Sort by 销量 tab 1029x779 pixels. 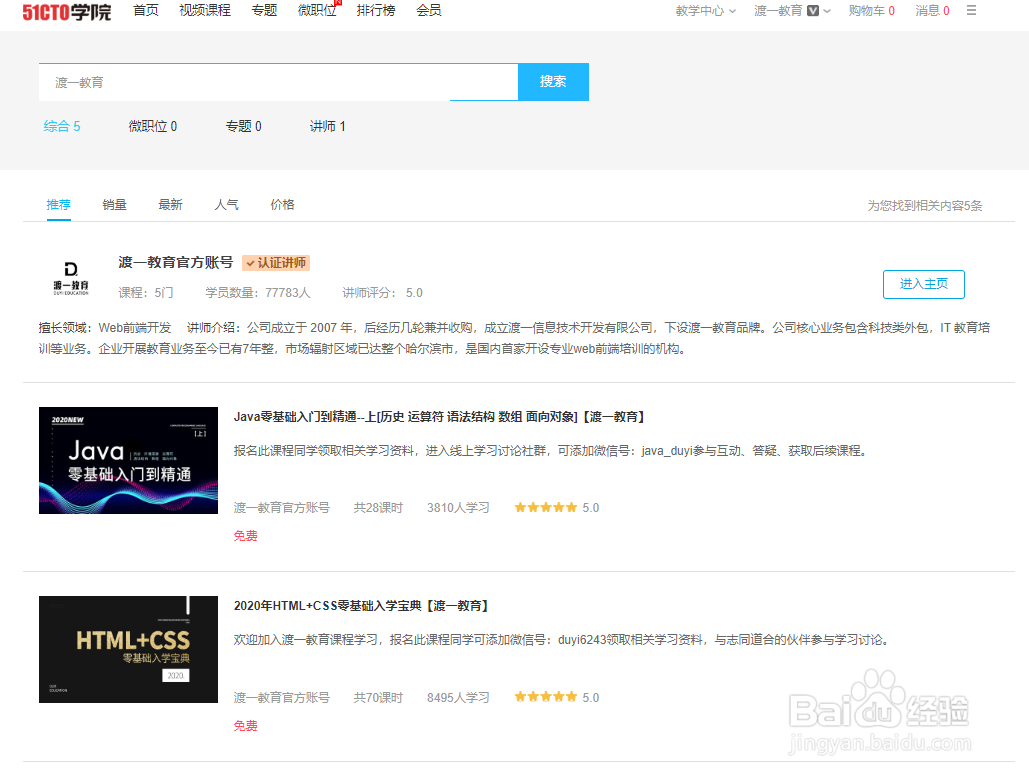coord(114,205)
